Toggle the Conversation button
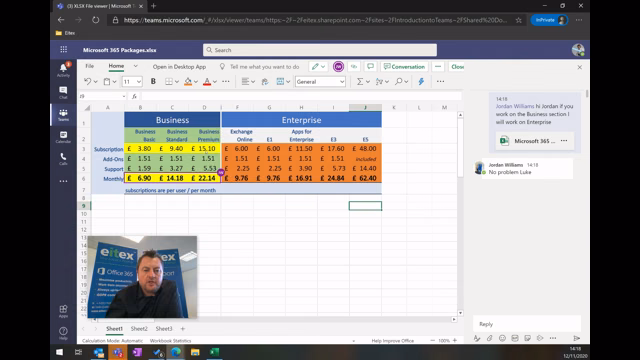This screenshot has height=360, width=640. [x=404, y=67]
